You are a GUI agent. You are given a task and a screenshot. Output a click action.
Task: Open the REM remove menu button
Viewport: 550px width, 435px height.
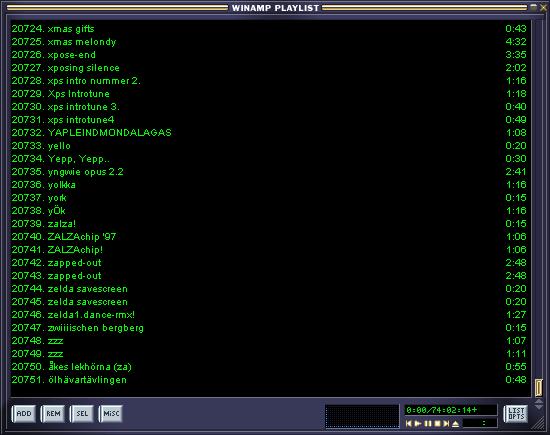53,414
